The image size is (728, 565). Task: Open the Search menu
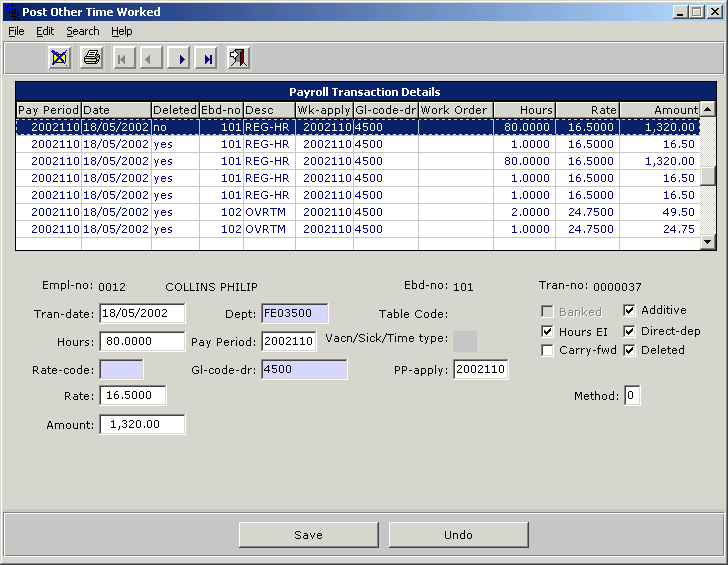[x=83, y=31]
